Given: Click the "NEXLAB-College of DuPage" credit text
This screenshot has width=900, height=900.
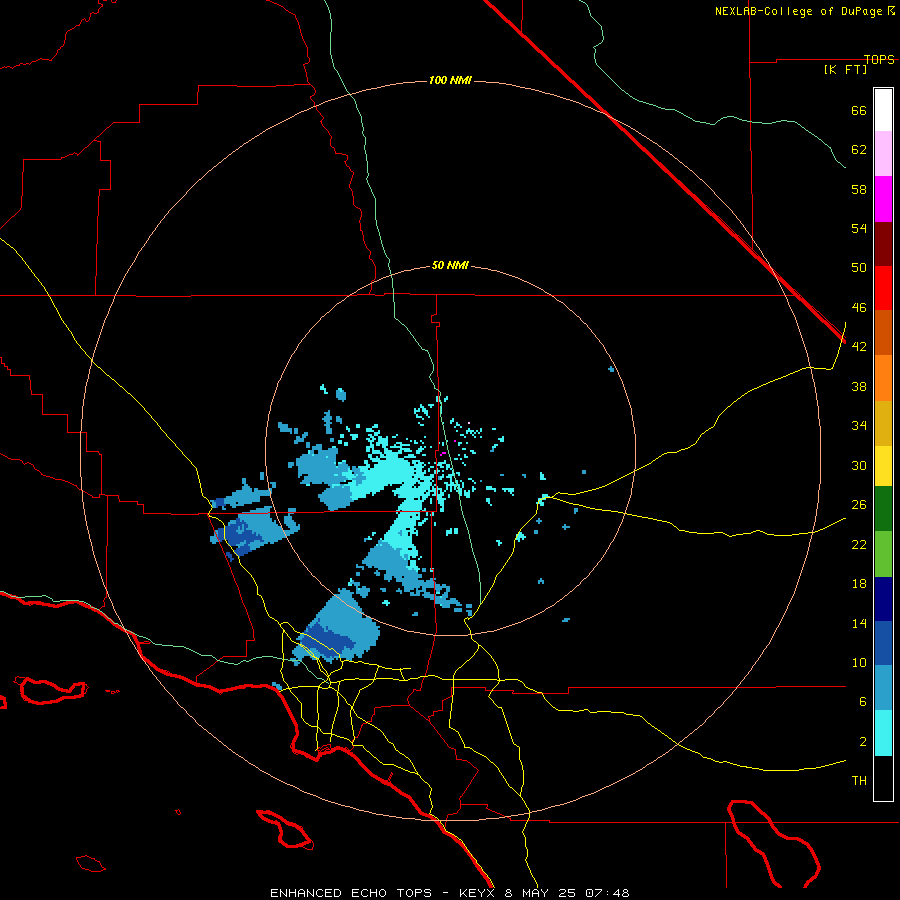Looking at the screenshot, I should click(x=800, y=11).
